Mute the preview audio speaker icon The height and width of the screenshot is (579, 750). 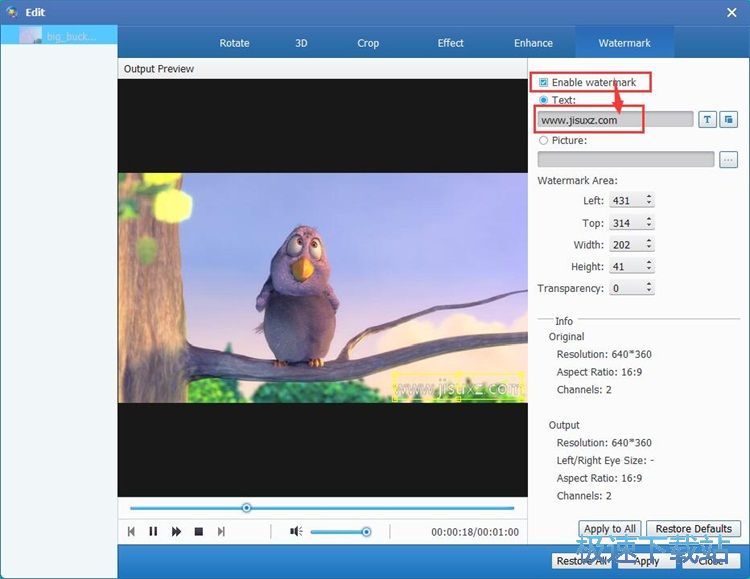tap(296, 532)
